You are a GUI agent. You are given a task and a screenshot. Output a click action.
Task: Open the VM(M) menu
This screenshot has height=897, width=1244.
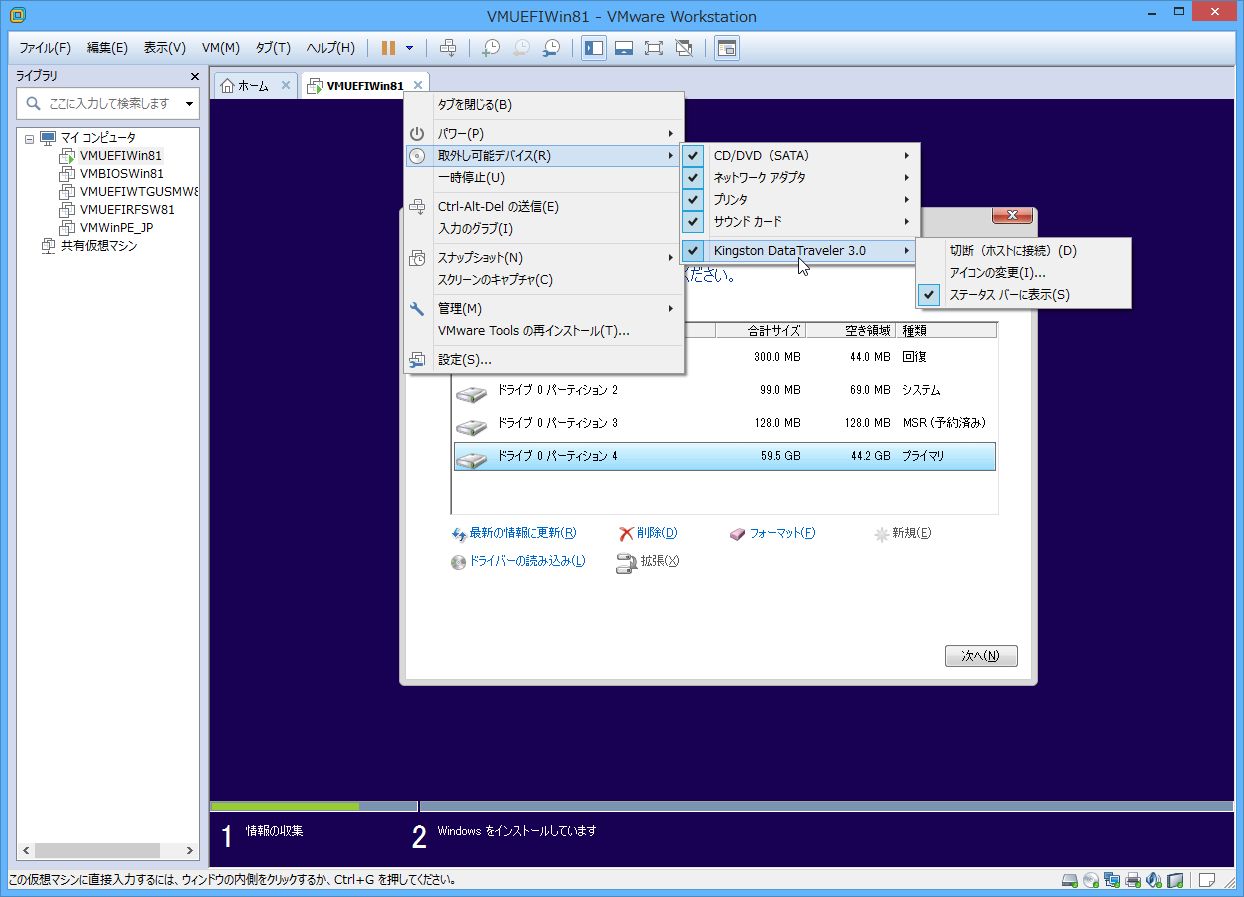220,48
